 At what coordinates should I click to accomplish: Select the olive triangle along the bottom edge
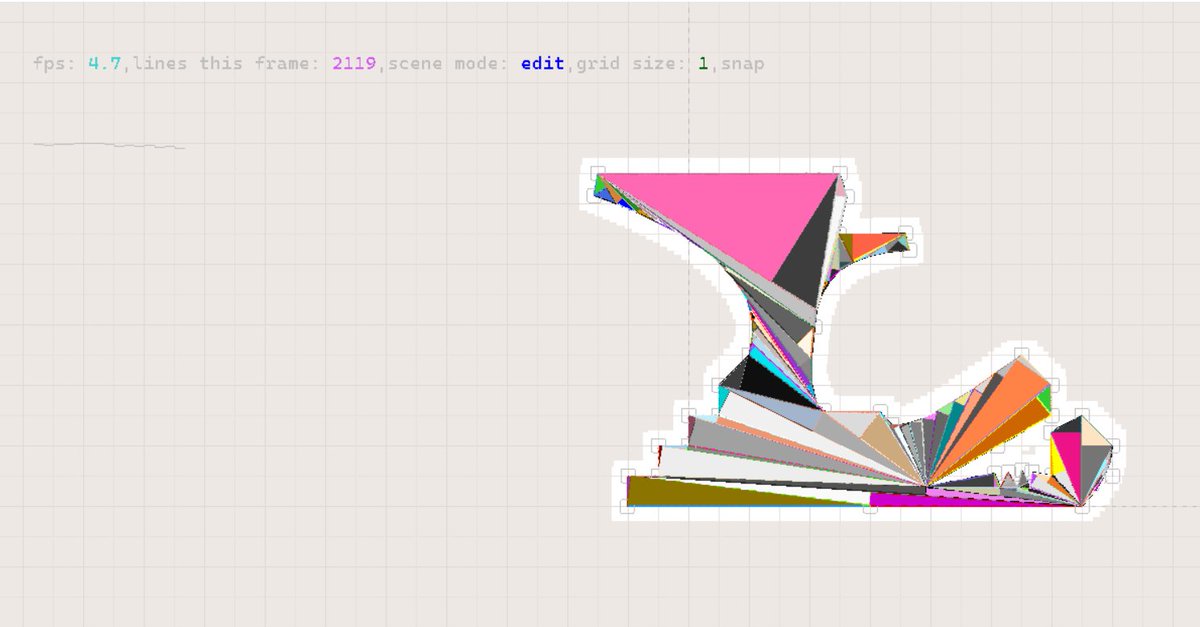[700, 494]
